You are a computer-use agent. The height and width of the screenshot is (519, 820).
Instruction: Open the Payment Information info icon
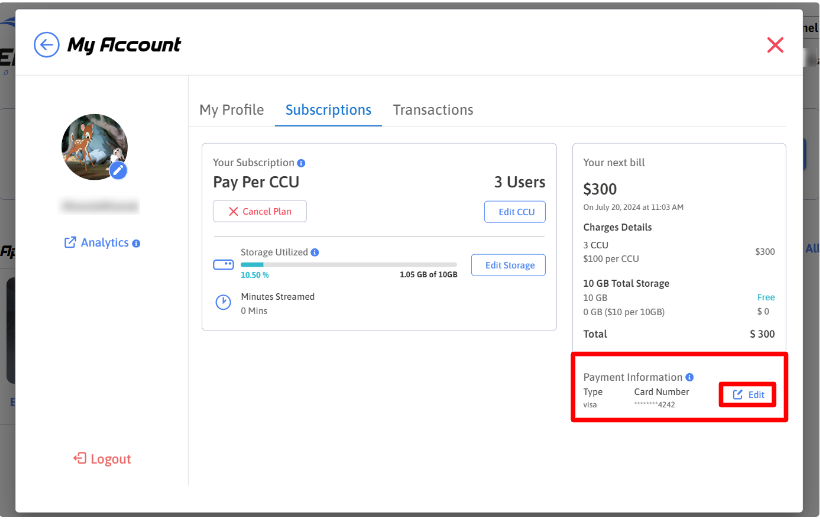(x=690, y=377)
